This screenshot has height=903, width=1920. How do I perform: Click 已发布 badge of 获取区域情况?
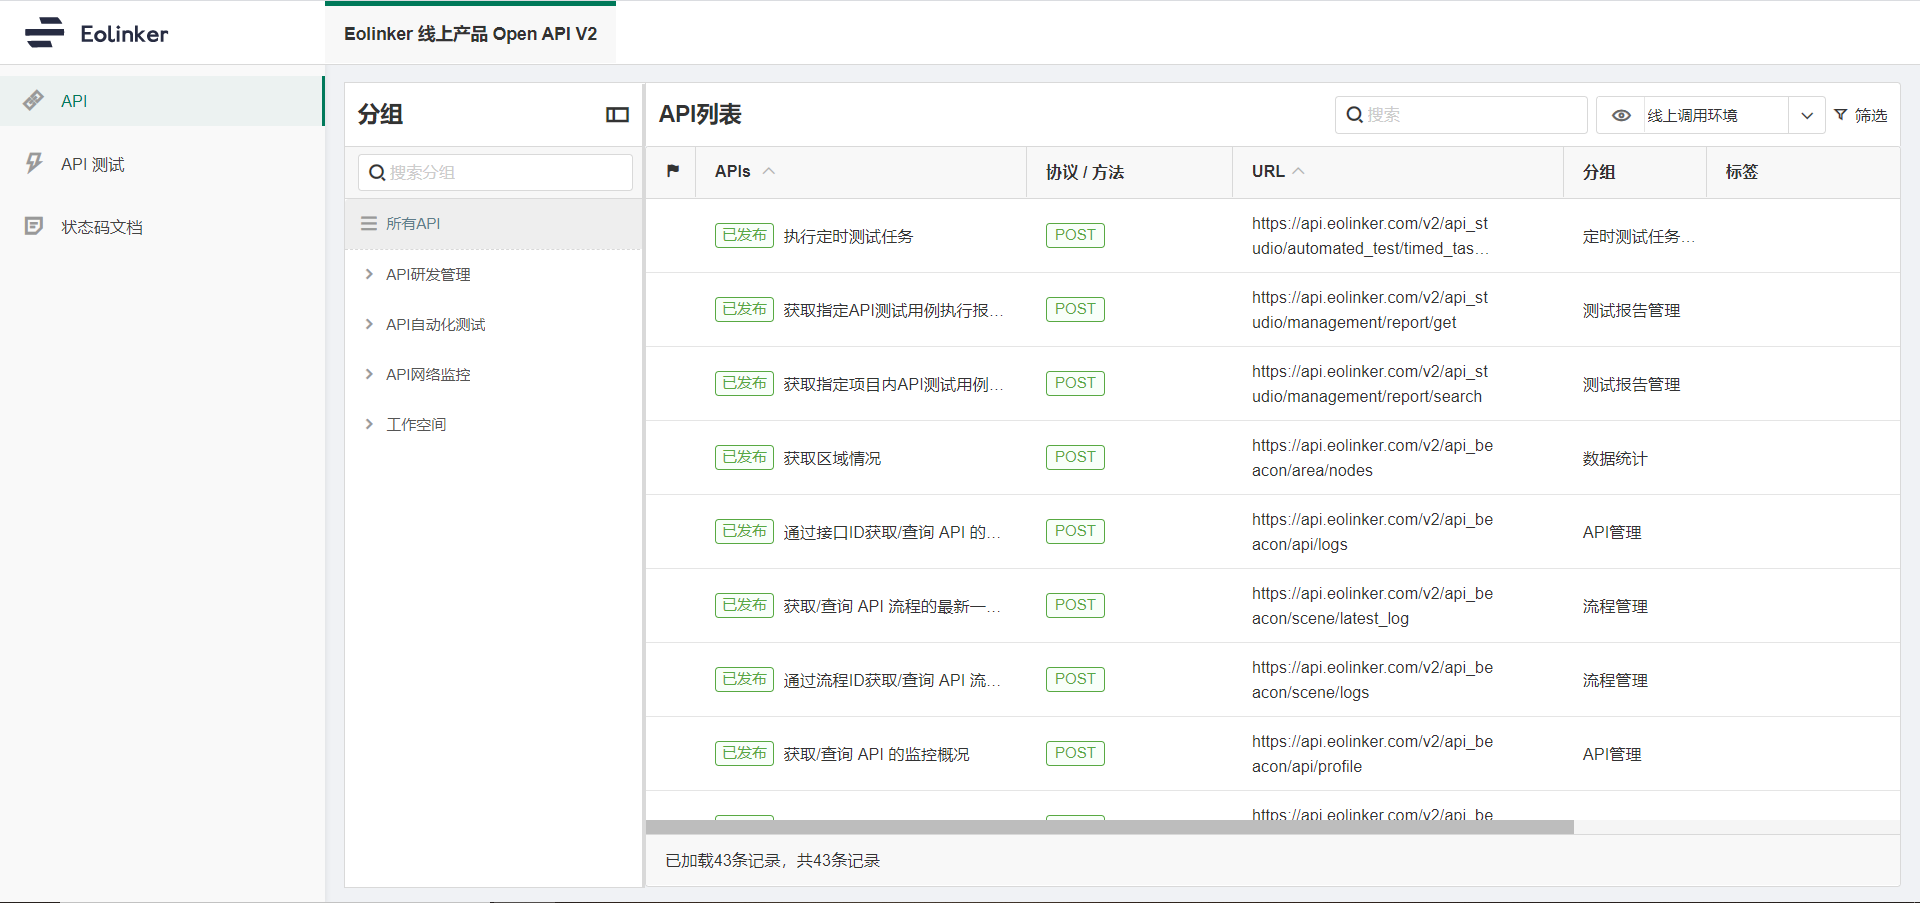pyautogui.click(x=744, y=457)
